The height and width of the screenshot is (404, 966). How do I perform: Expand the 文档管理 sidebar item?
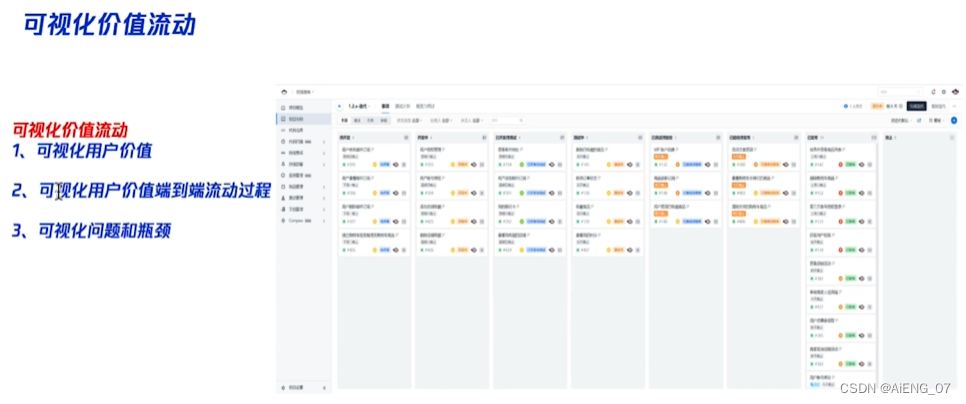(x=324, y=209)
